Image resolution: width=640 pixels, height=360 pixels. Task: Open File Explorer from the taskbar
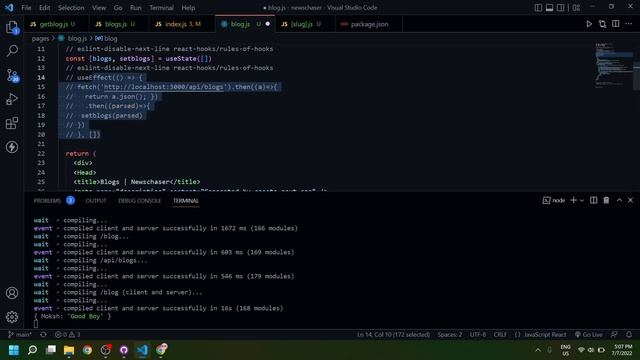[69, 350]
